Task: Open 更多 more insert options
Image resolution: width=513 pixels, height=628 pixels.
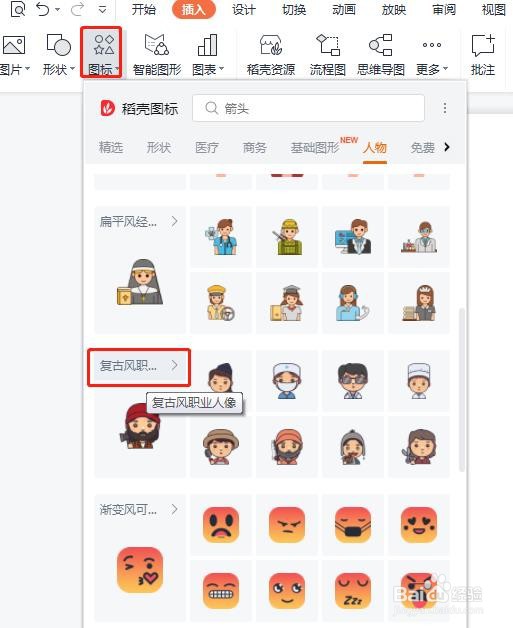Action: [x=432, y=54]
